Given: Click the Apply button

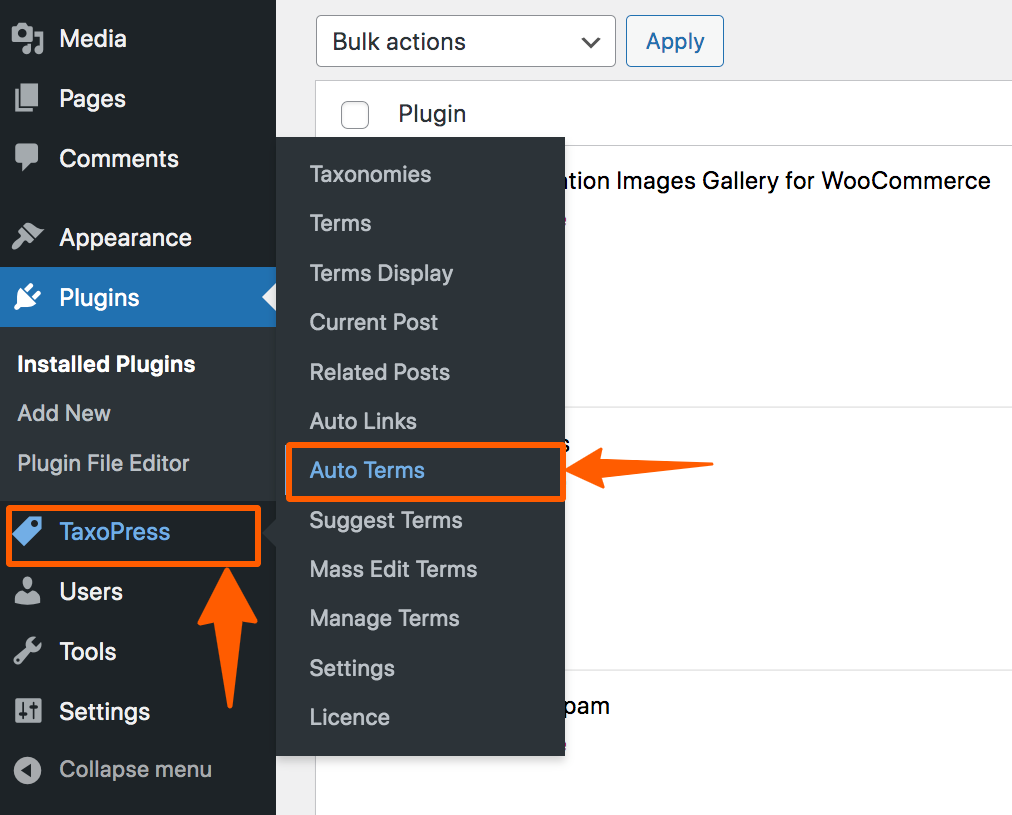Looking at the screenshot, I should pyautogui.click(x=674, y=41).
